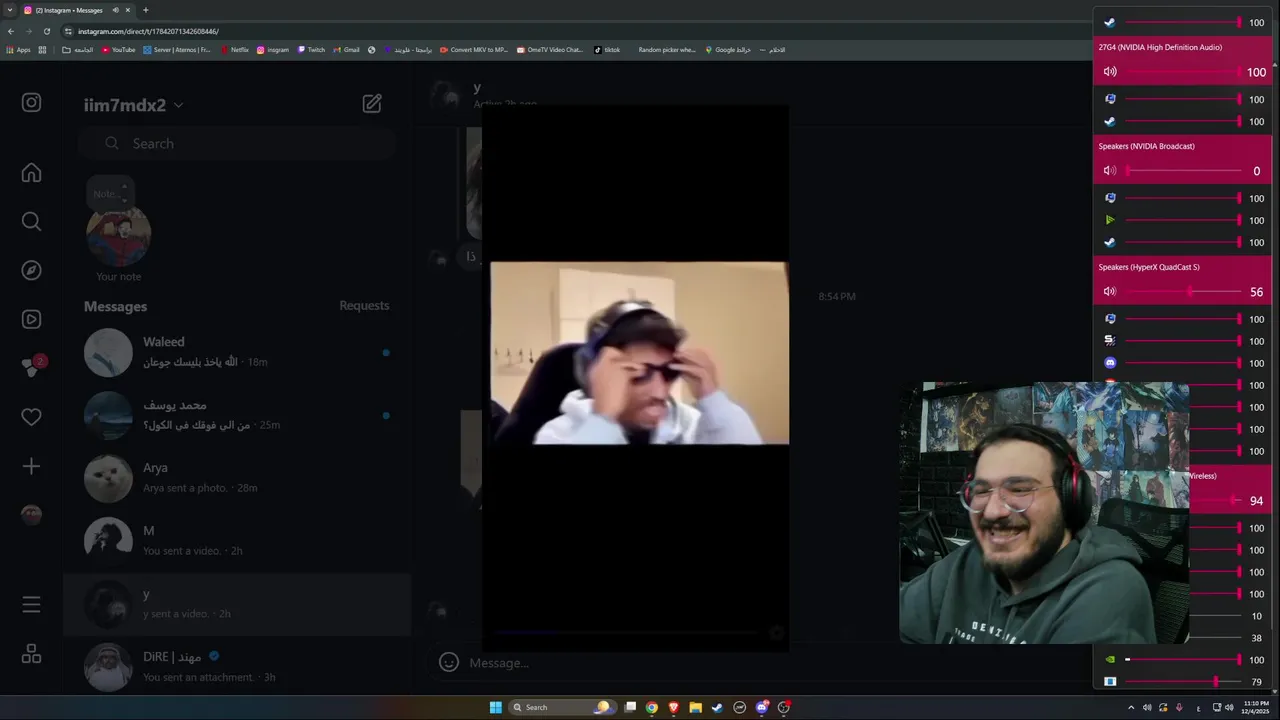Open the More hamburger menu icon
The image size is (1280, 720).
coord(31,604)
